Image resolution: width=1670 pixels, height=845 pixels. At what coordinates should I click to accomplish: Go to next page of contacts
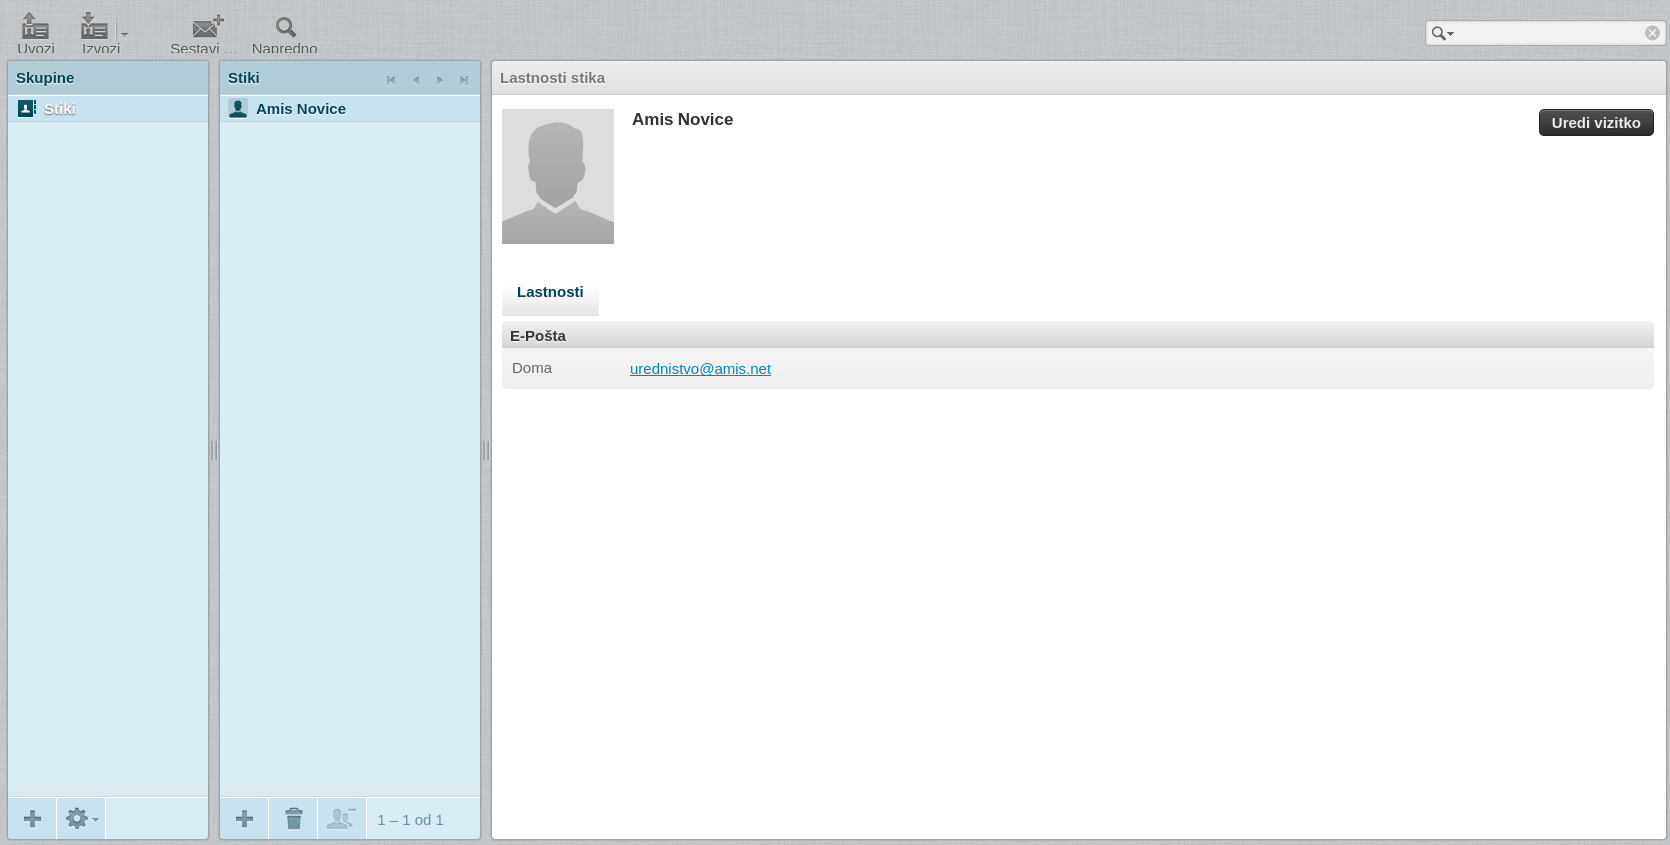(x=440, y=80)
